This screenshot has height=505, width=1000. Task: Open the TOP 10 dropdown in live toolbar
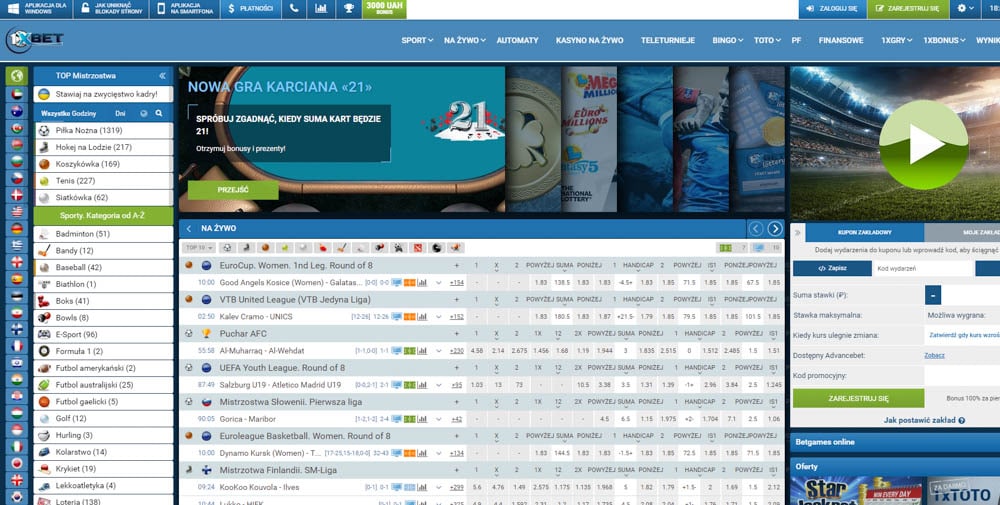pyautogui.click(x=198, y=247)
